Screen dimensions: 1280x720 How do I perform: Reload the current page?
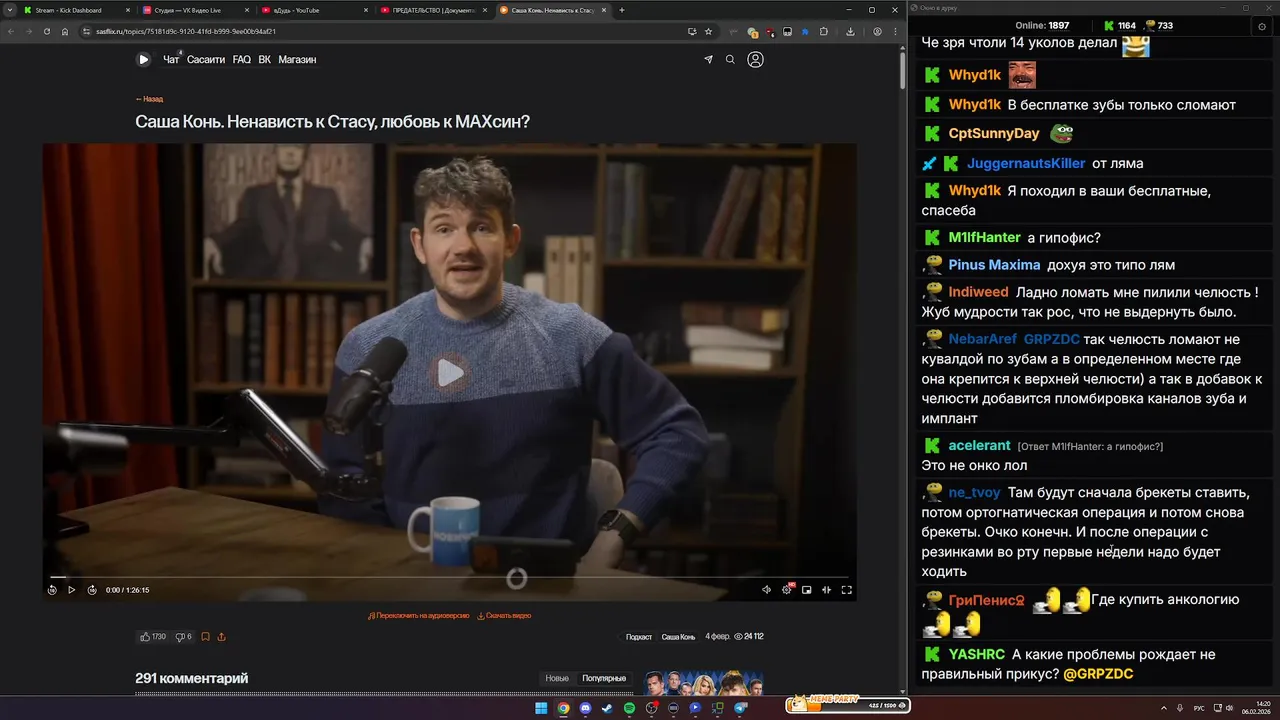click(46, 31)
